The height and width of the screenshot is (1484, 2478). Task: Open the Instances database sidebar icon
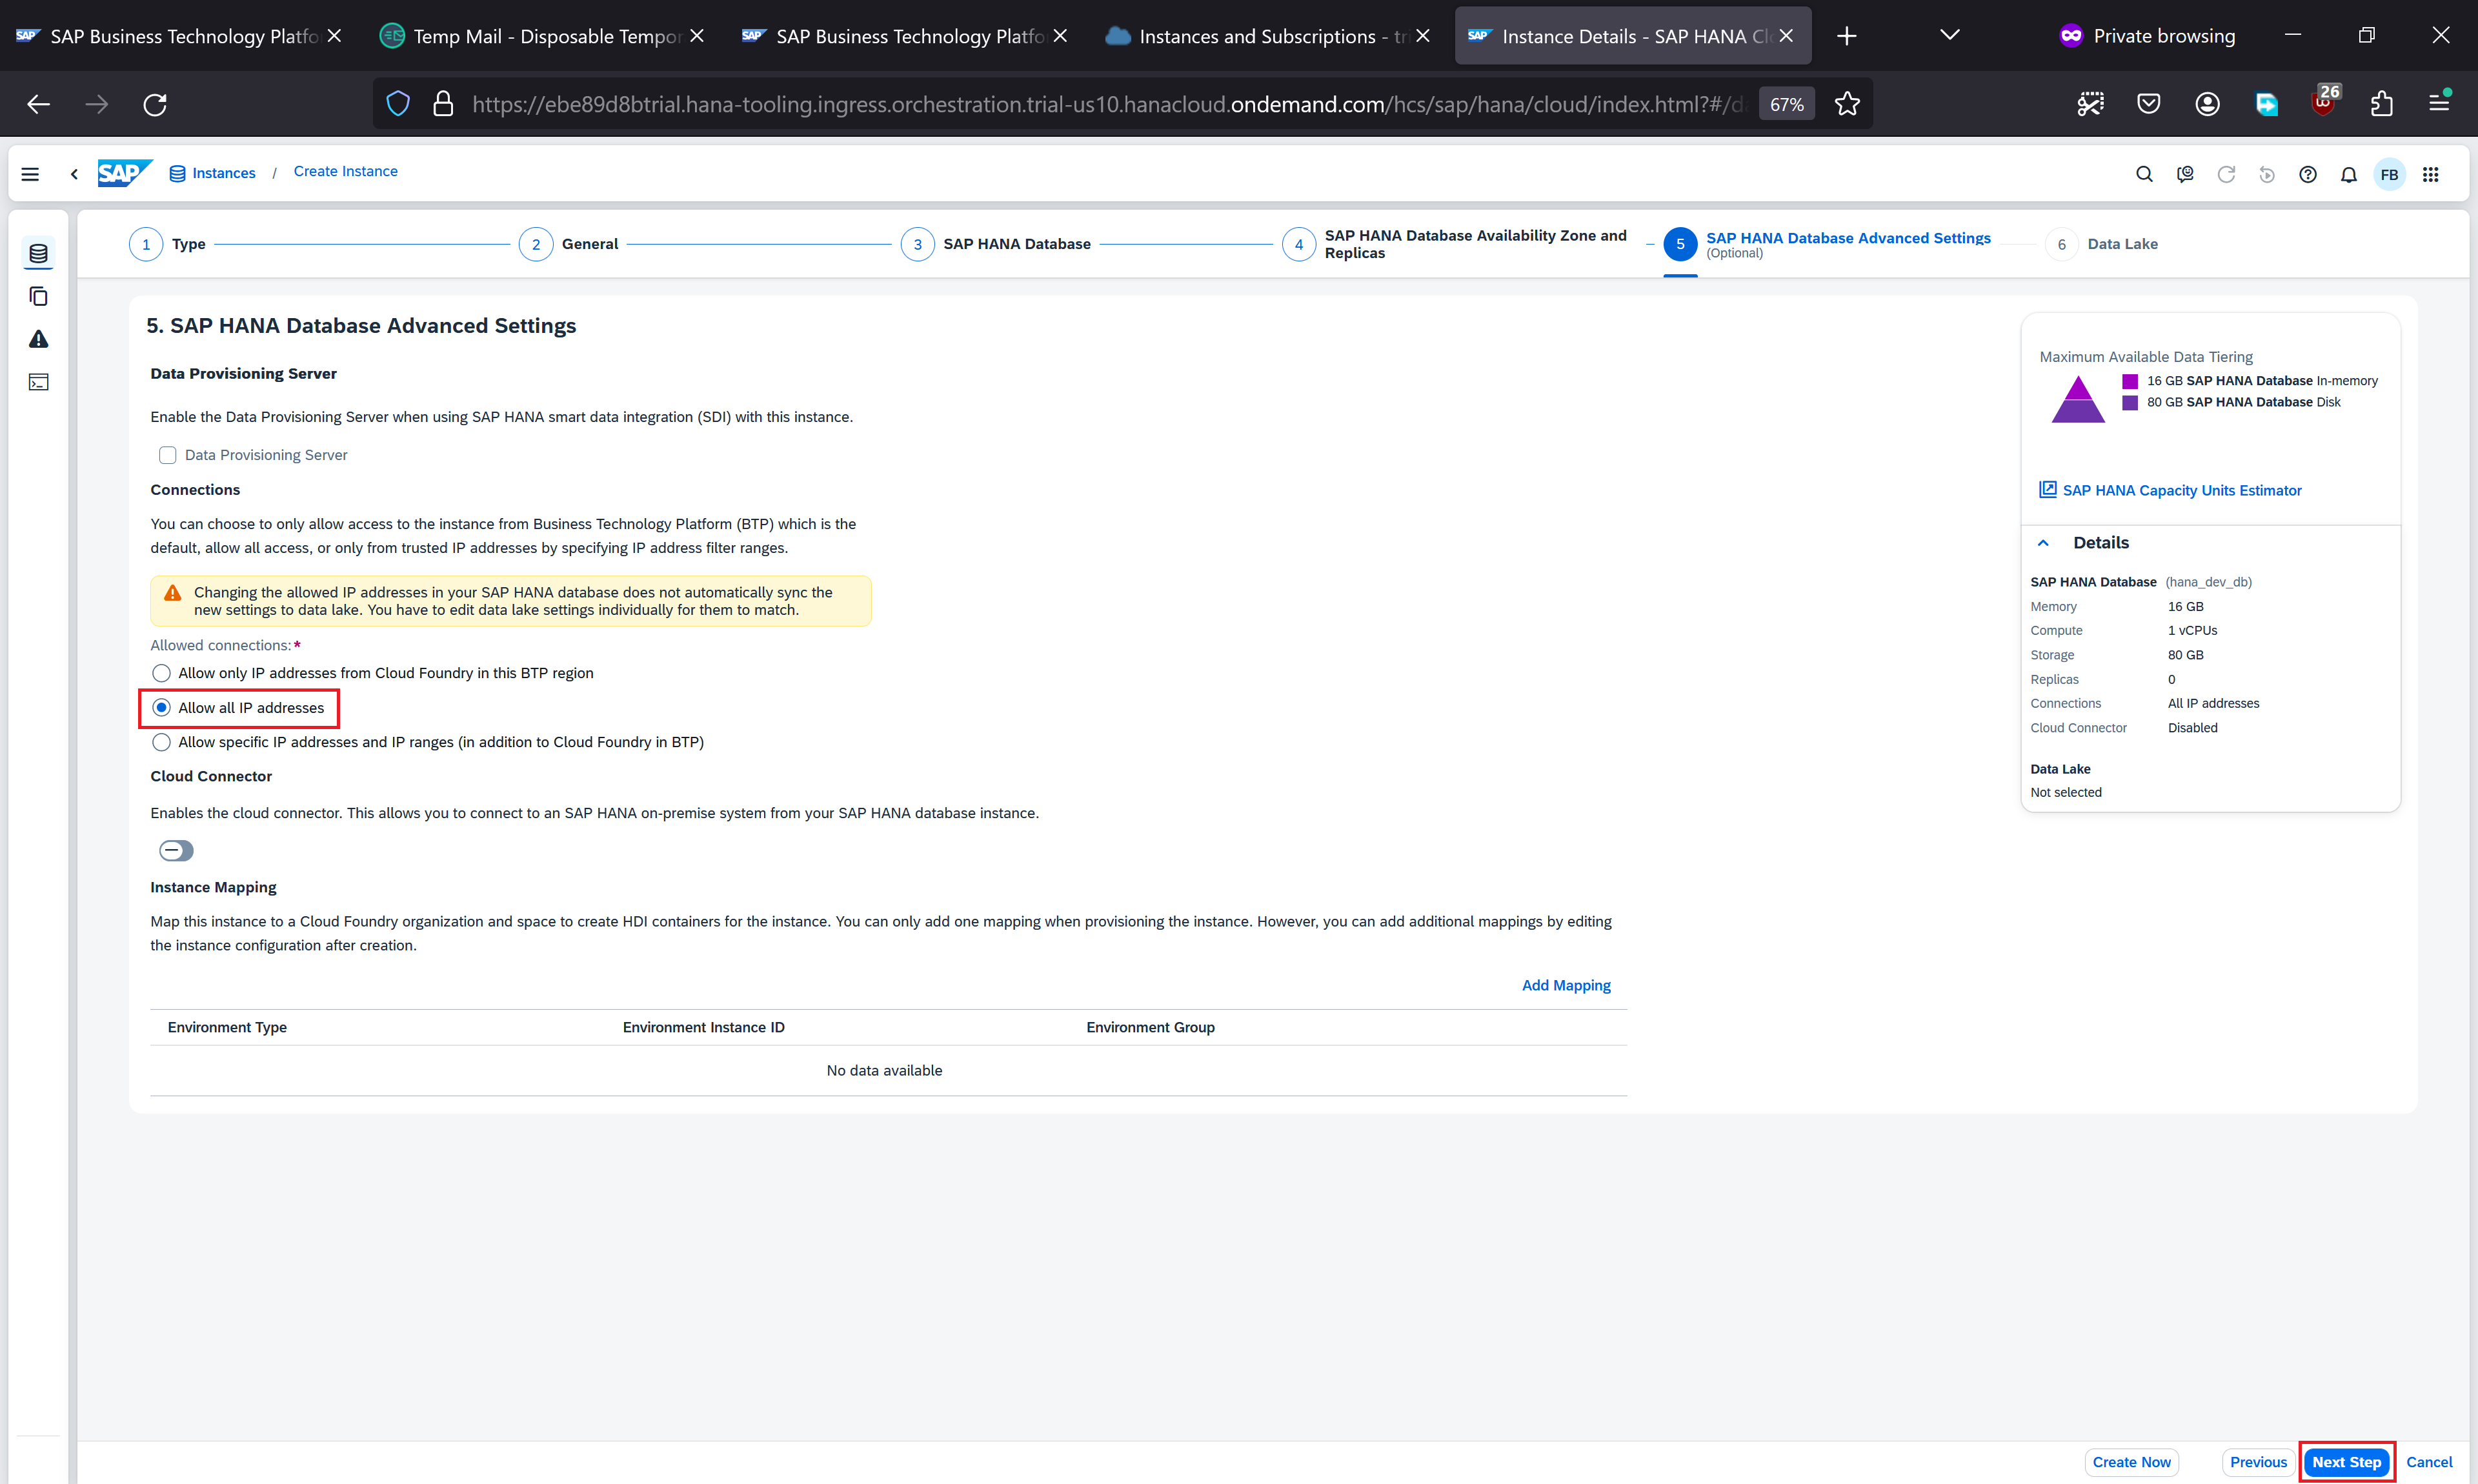(38, 253)
